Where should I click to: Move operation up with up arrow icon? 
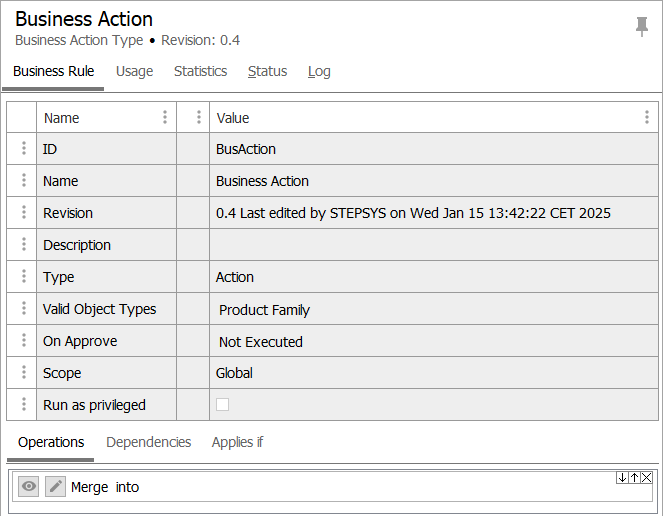coord(634,478)
